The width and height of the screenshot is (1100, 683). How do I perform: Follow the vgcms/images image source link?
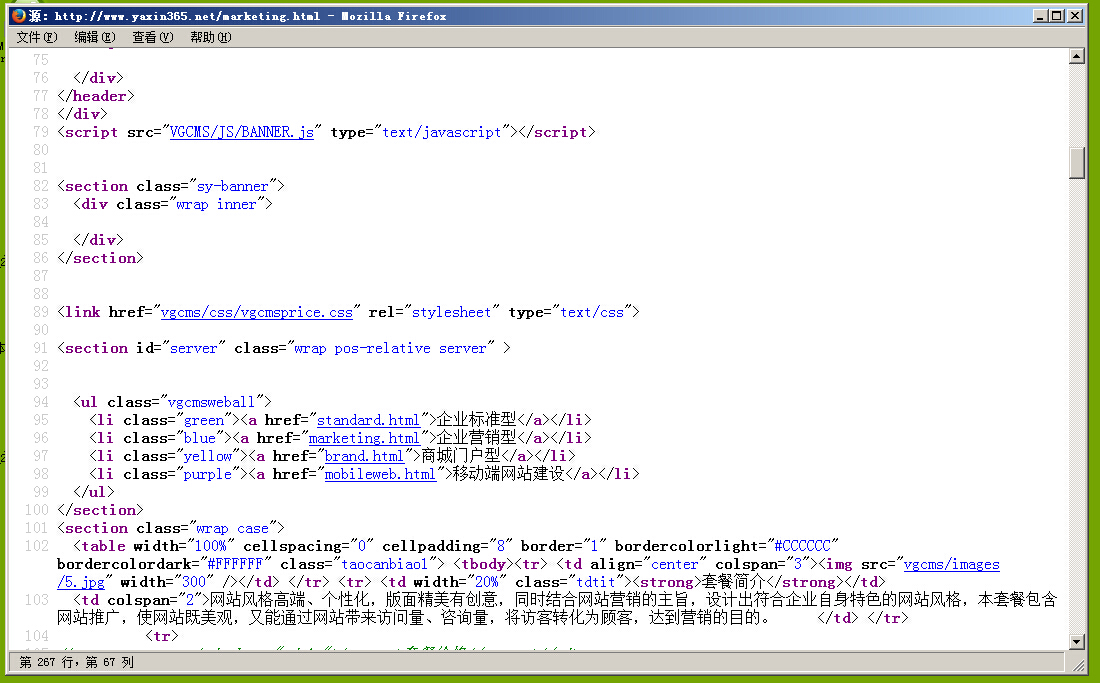click(x=951, y=564)
